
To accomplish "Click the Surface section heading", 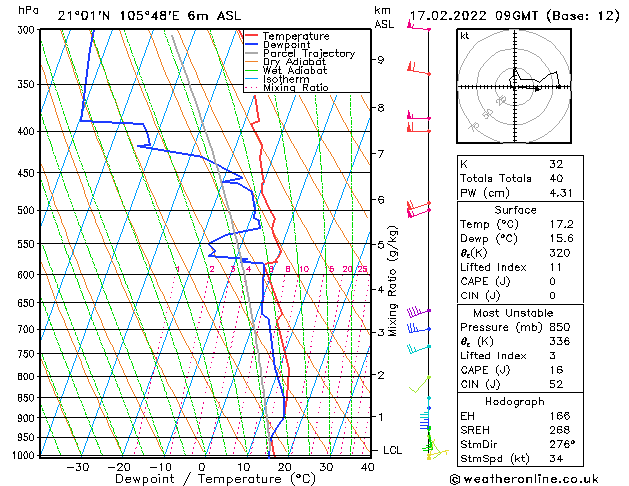I will (515, 210).
